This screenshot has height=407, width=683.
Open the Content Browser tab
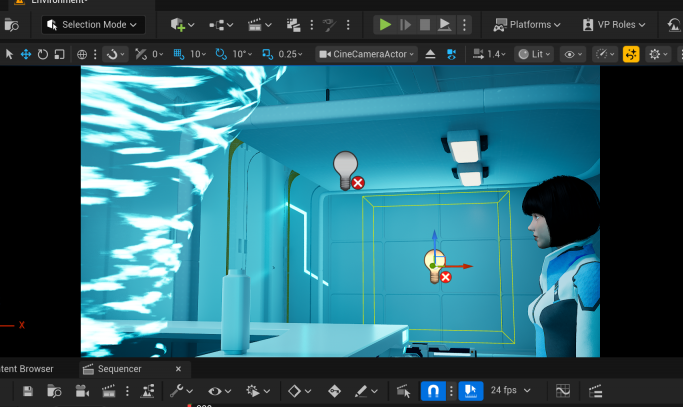coord(27,369)
